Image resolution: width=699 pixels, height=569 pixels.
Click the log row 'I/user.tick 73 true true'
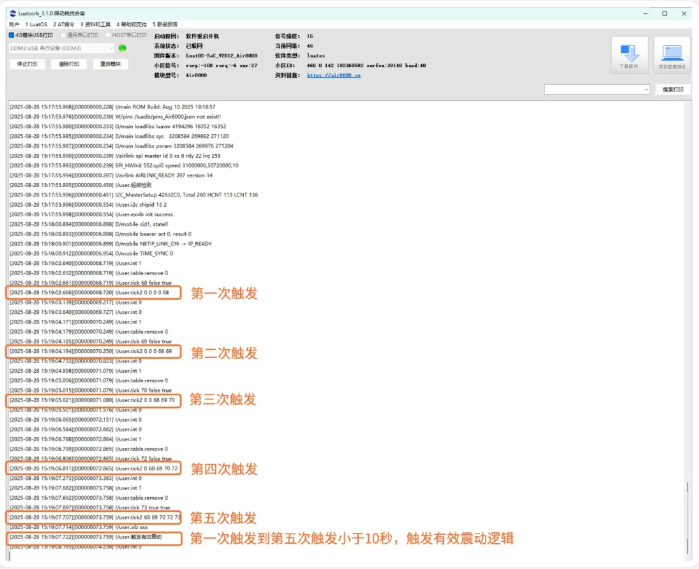(90, 508)
